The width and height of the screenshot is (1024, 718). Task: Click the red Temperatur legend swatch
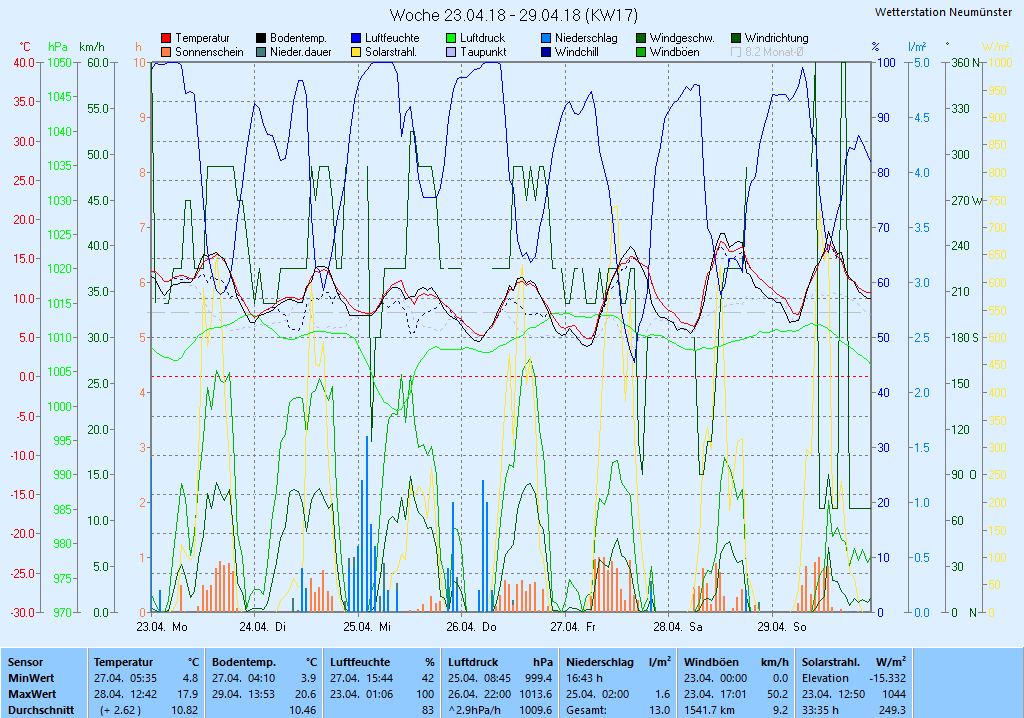point(166,39)
